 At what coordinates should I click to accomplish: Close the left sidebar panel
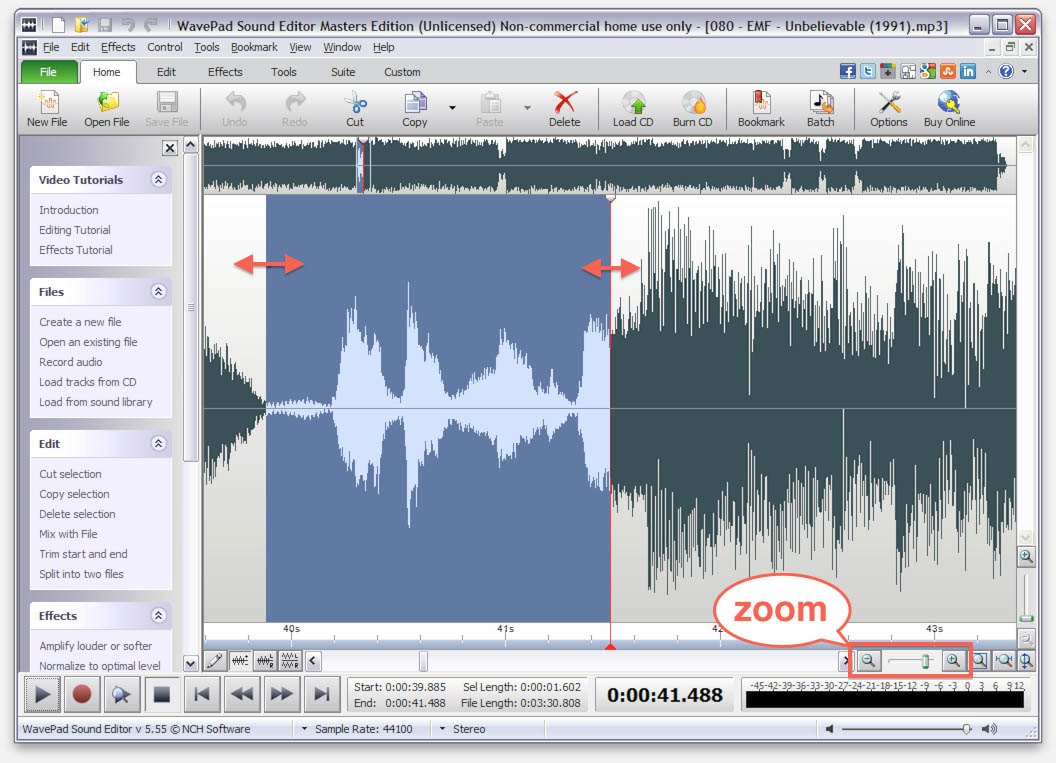click(x=170, y=147)
